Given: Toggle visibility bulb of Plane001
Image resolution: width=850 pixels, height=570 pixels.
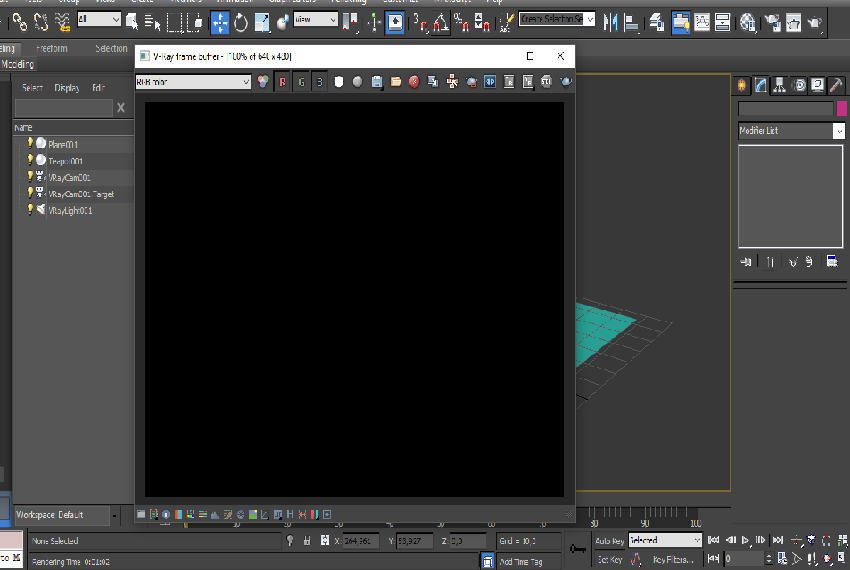Looking at the screenshot, I should (30, 143).
